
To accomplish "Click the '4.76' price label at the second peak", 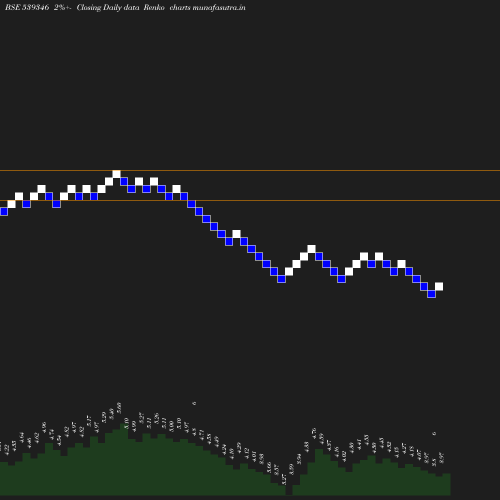I will tap(314, 433).
